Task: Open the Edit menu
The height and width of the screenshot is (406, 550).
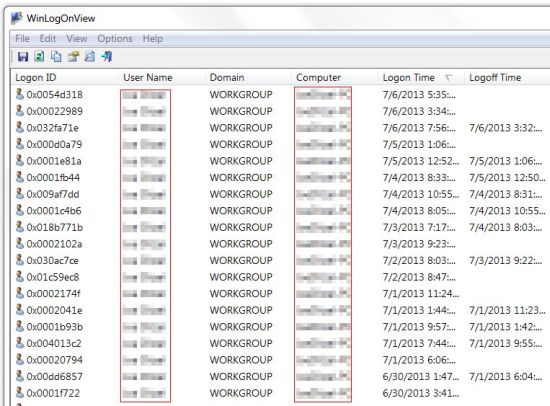Action: [x=47, y=39]
